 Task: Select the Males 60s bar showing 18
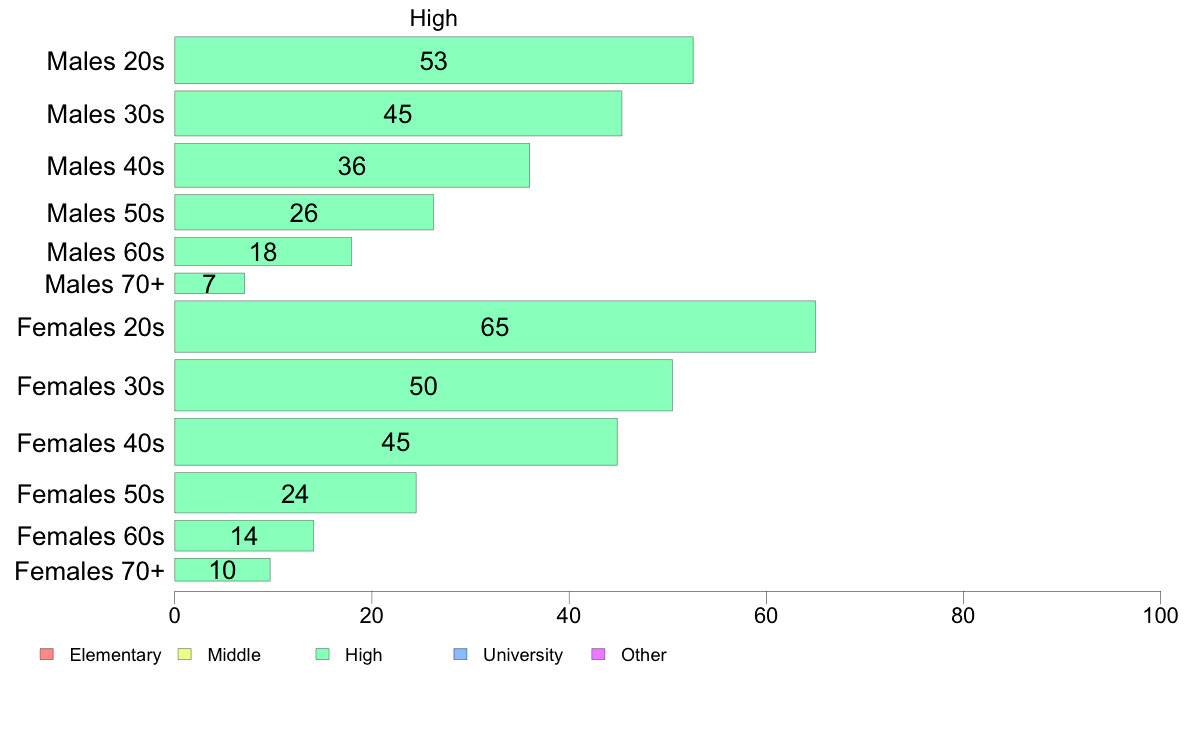(264, 252)
